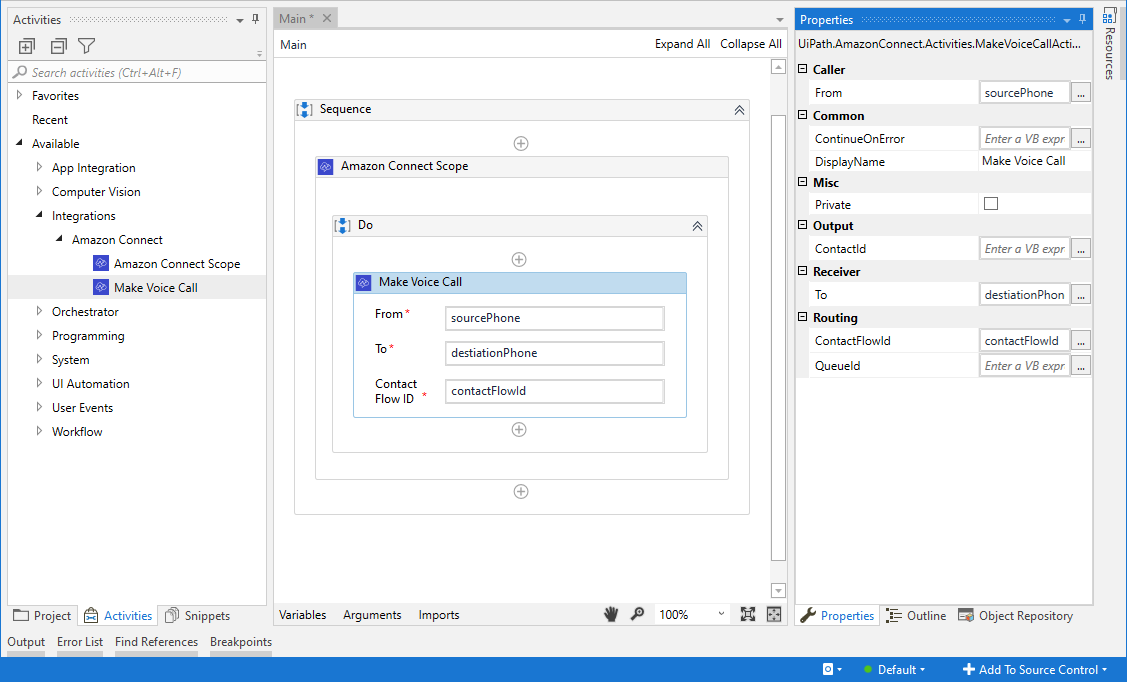The height and width of the screenshot is (682, 1127).
Task: Add activity plus icon above Make Voice Call
Action: (x=519, y=259)
